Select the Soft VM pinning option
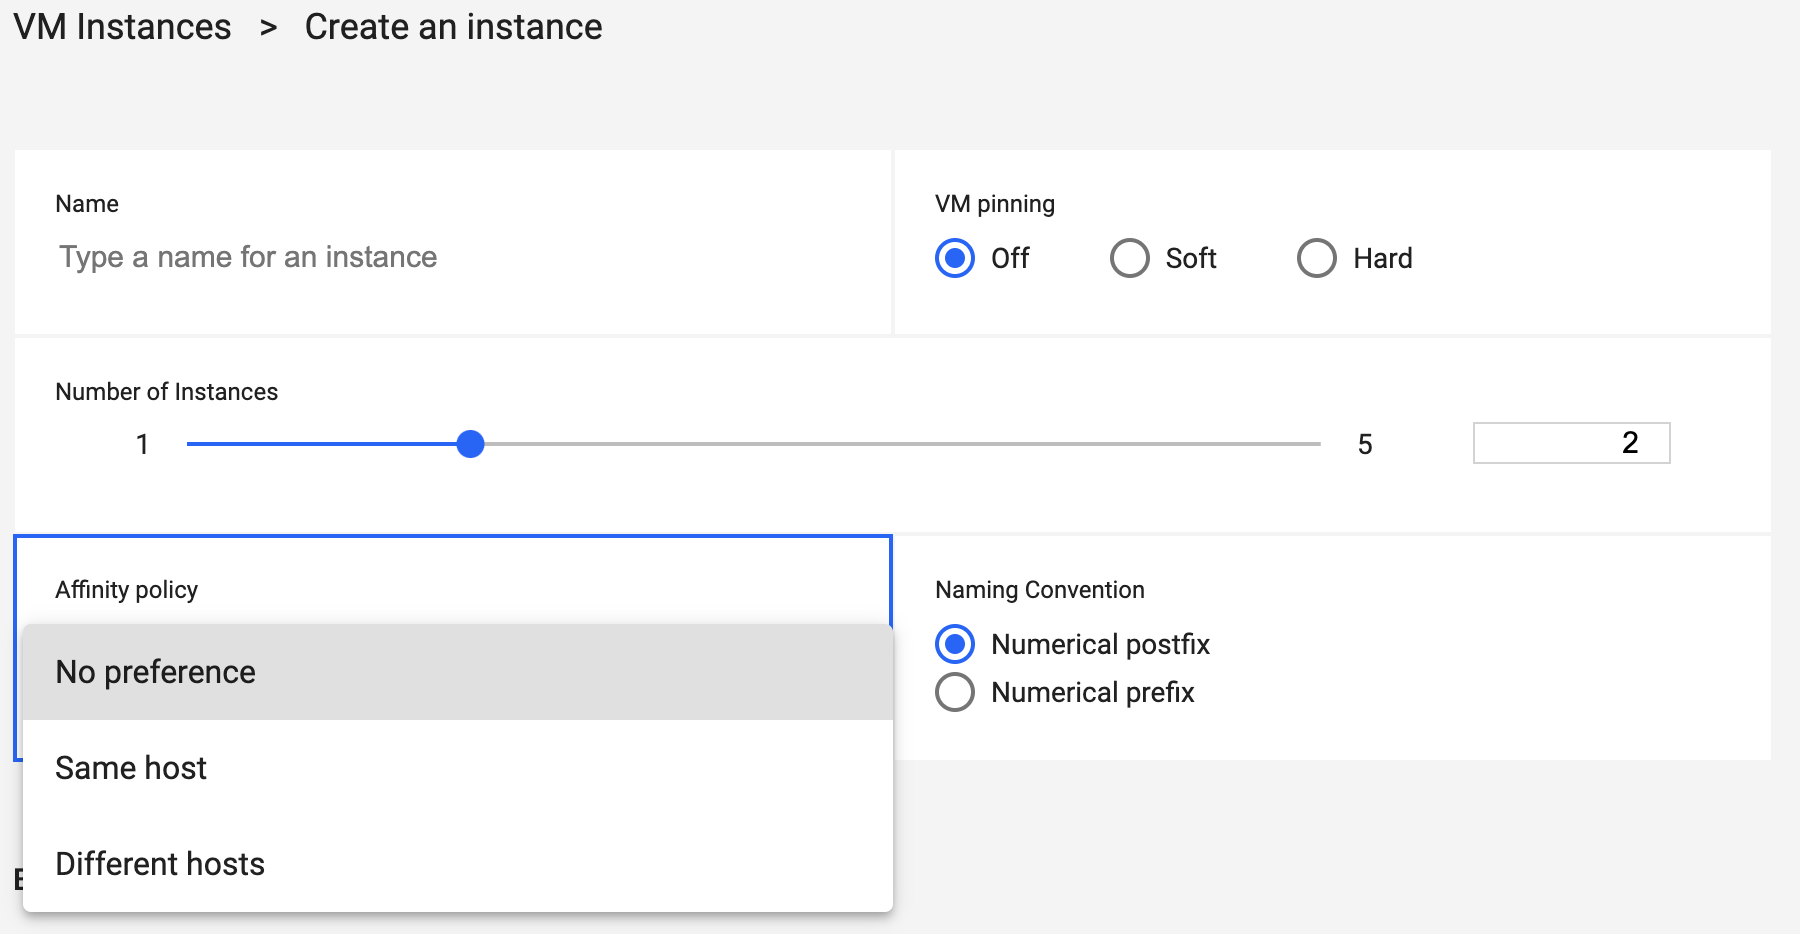 point(1129,258)
